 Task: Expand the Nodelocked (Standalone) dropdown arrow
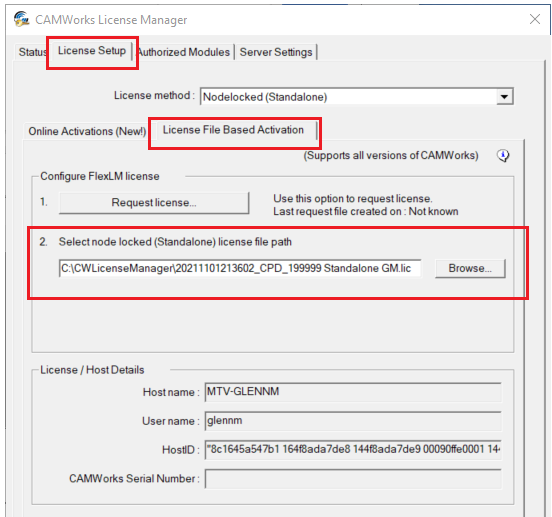pos(504,97)
